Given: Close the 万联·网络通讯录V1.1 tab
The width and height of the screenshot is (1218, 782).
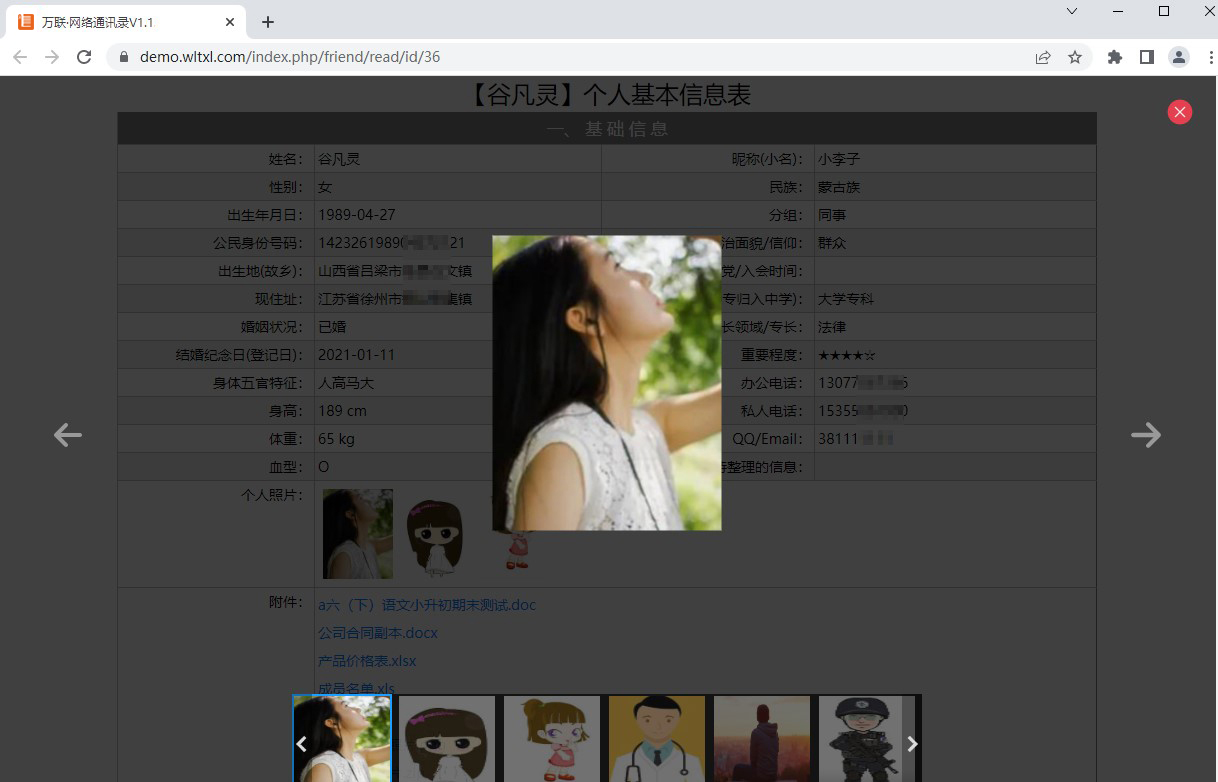Looking at the screenshot, I should click(230, 22).
